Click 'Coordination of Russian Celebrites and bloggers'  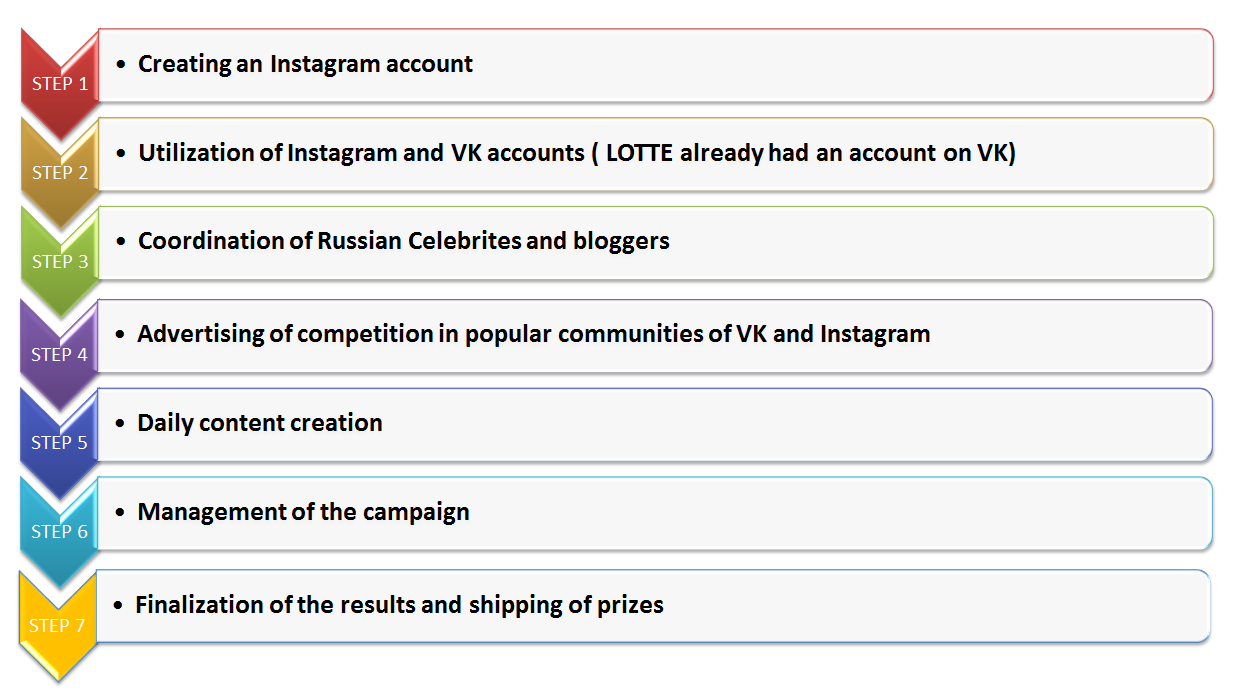tap(404, 241)
